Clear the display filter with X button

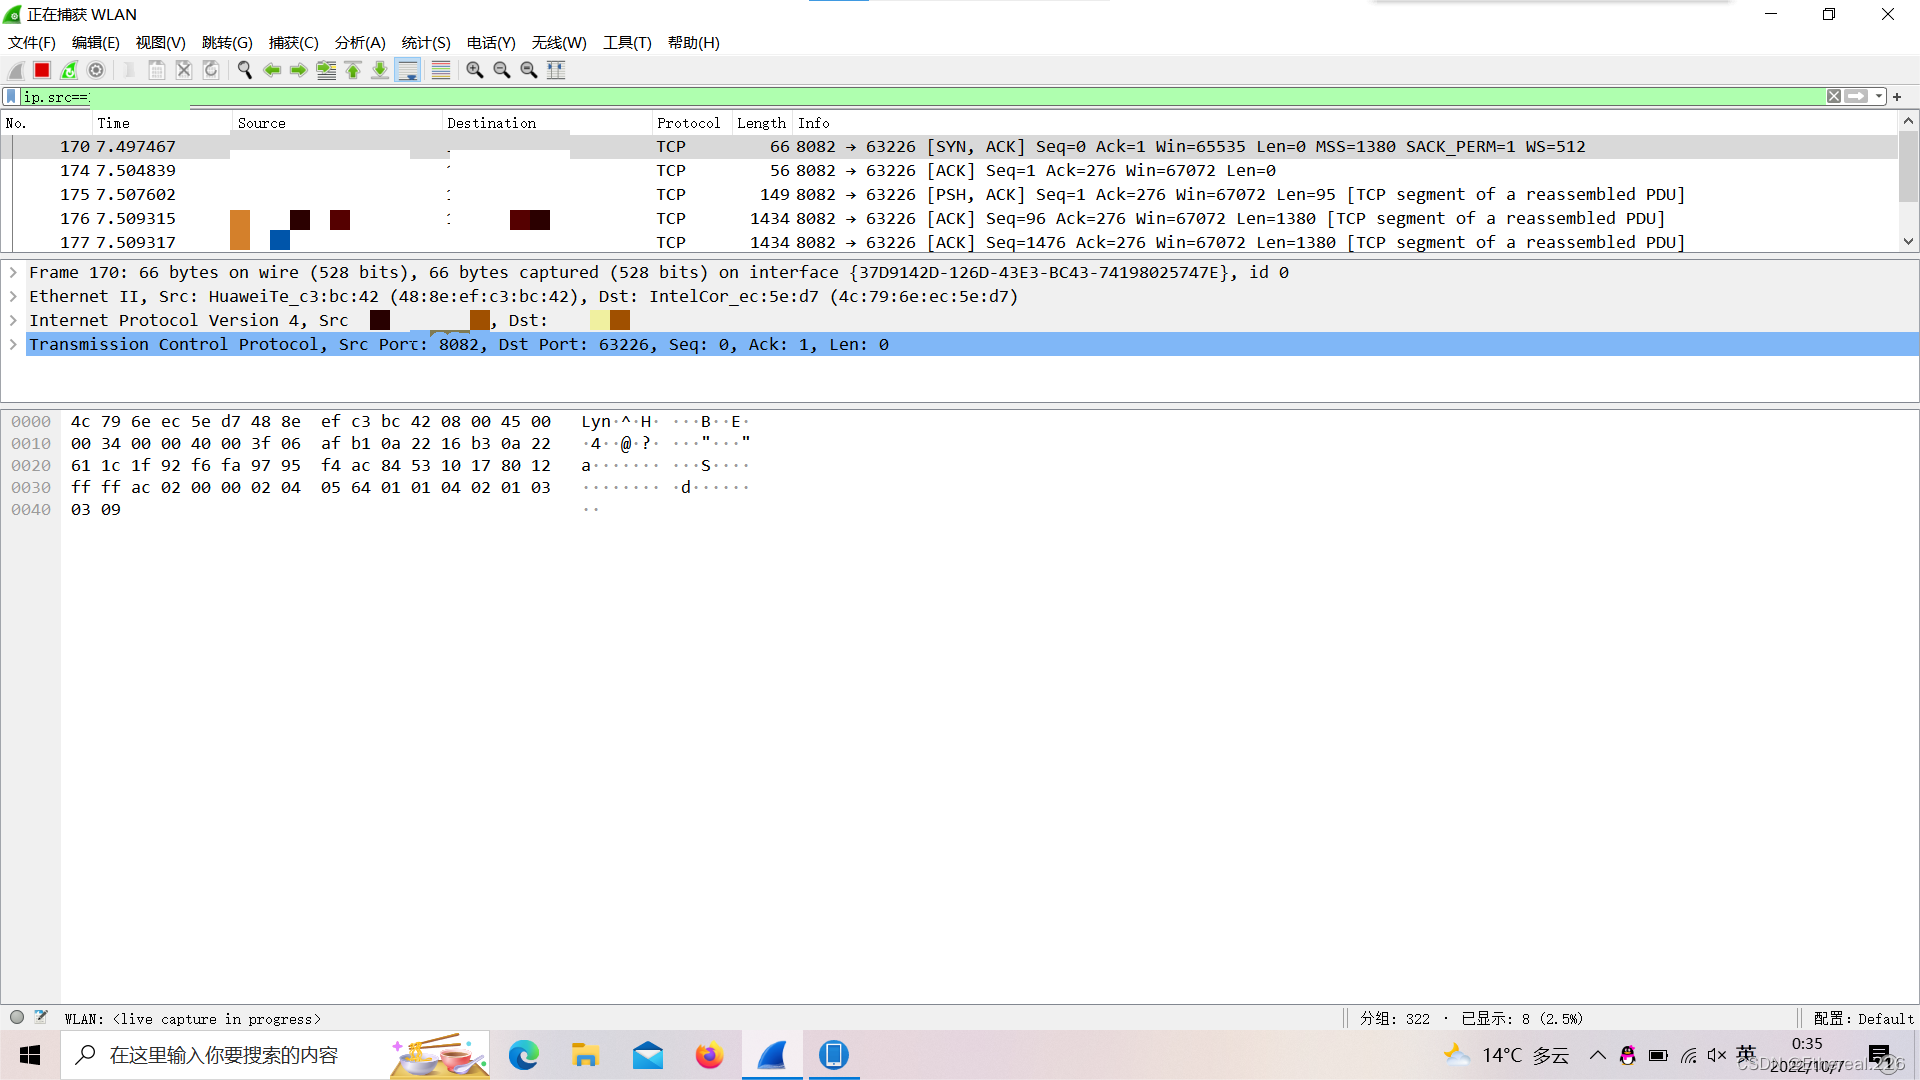tap(1834, 97)
